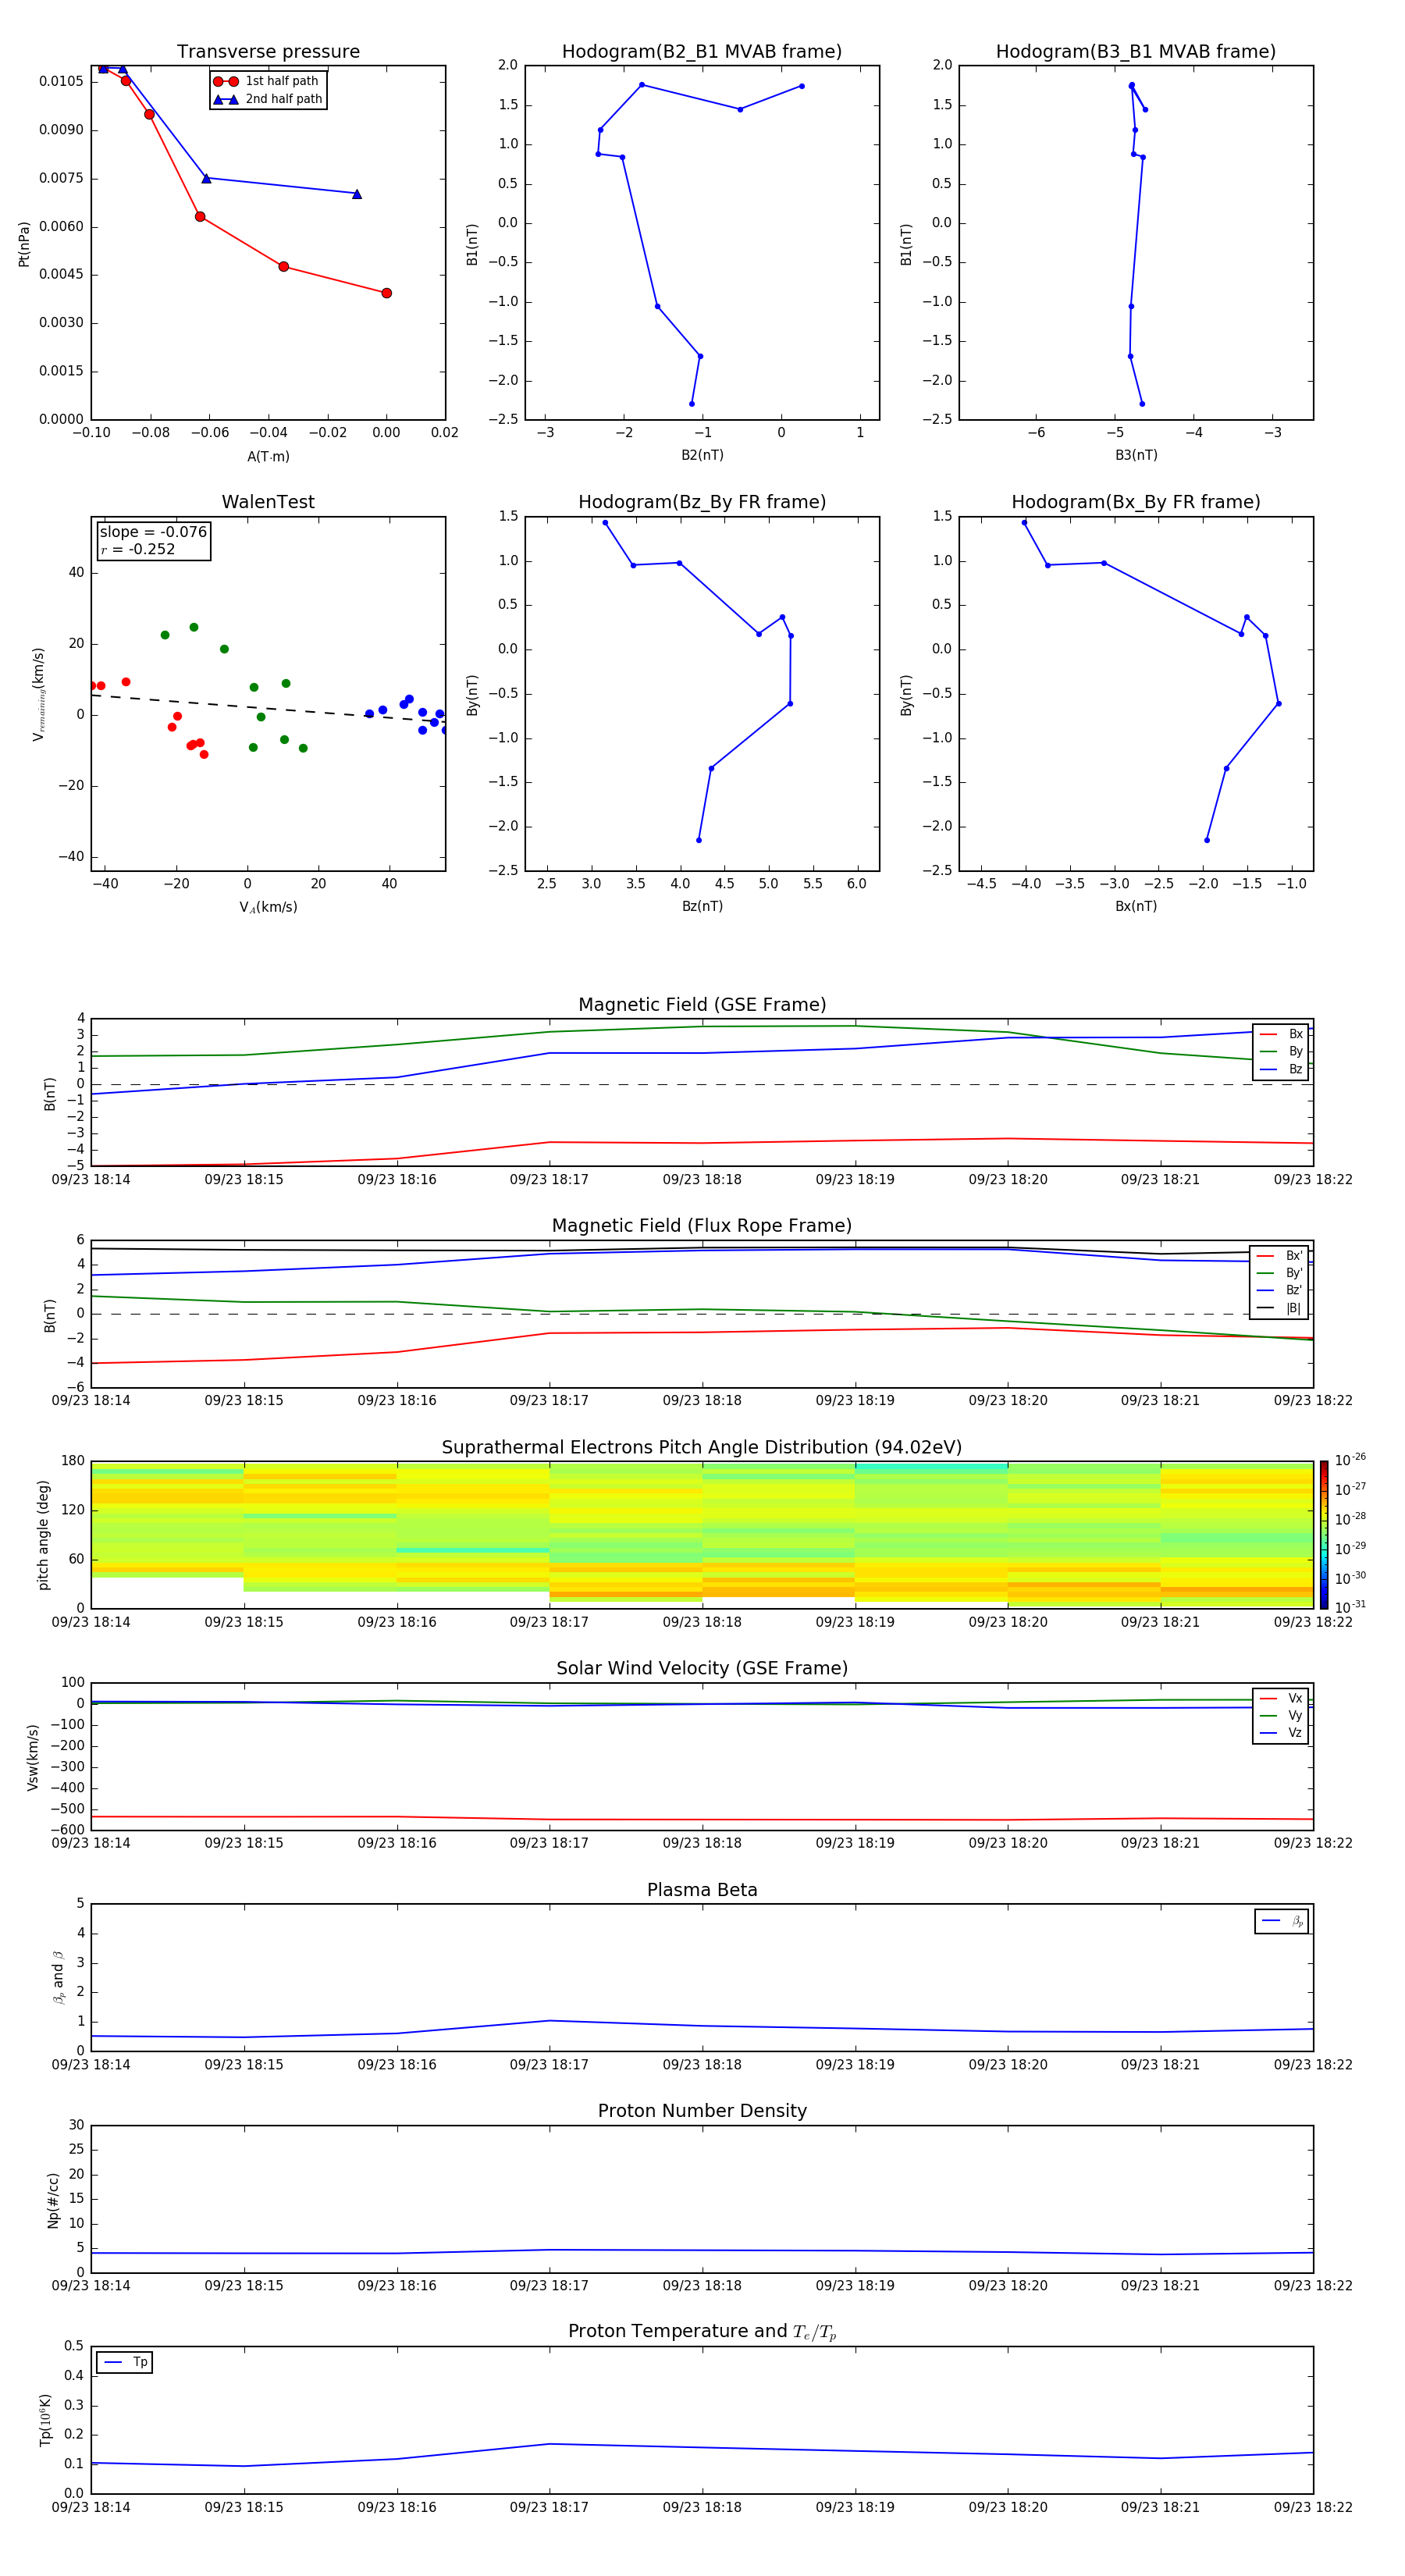The width and height of the screenshot is (1405, 2576).
Task: Click the "Bz(nT)" x-axis label
Action: [x=702, y=906]
